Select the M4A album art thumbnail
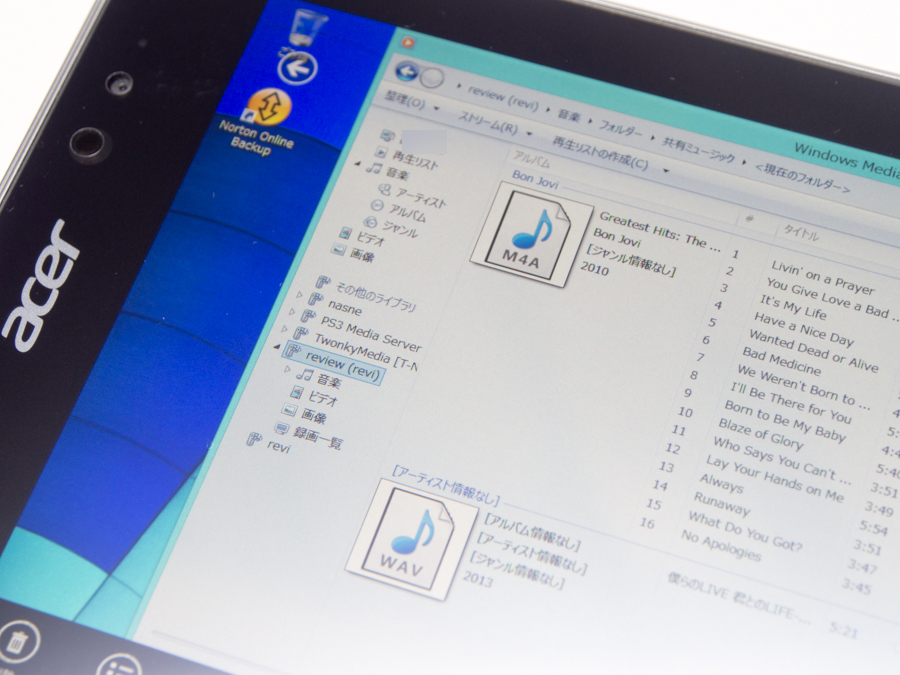The image size is (900, 675). click(x=531, y=235)
